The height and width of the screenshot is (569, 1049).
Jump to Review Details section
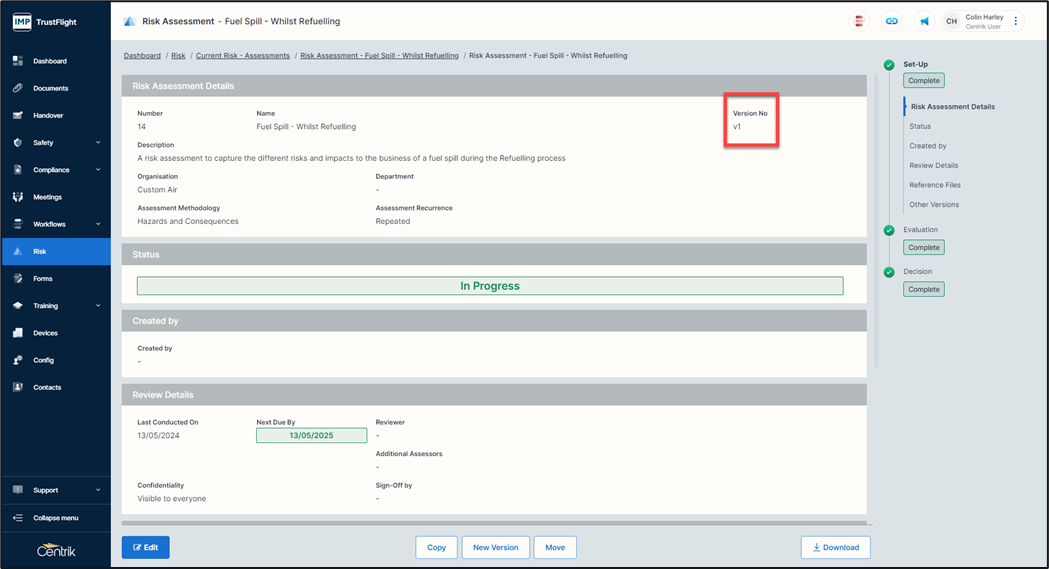pos(933,165)
